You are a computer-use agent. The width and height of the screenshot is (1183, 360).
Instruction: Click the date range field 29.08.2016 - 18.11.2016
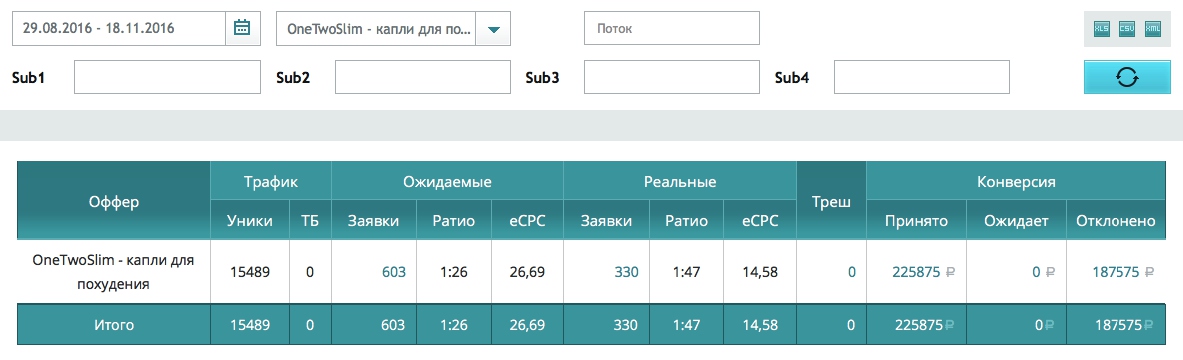point(119,29)
